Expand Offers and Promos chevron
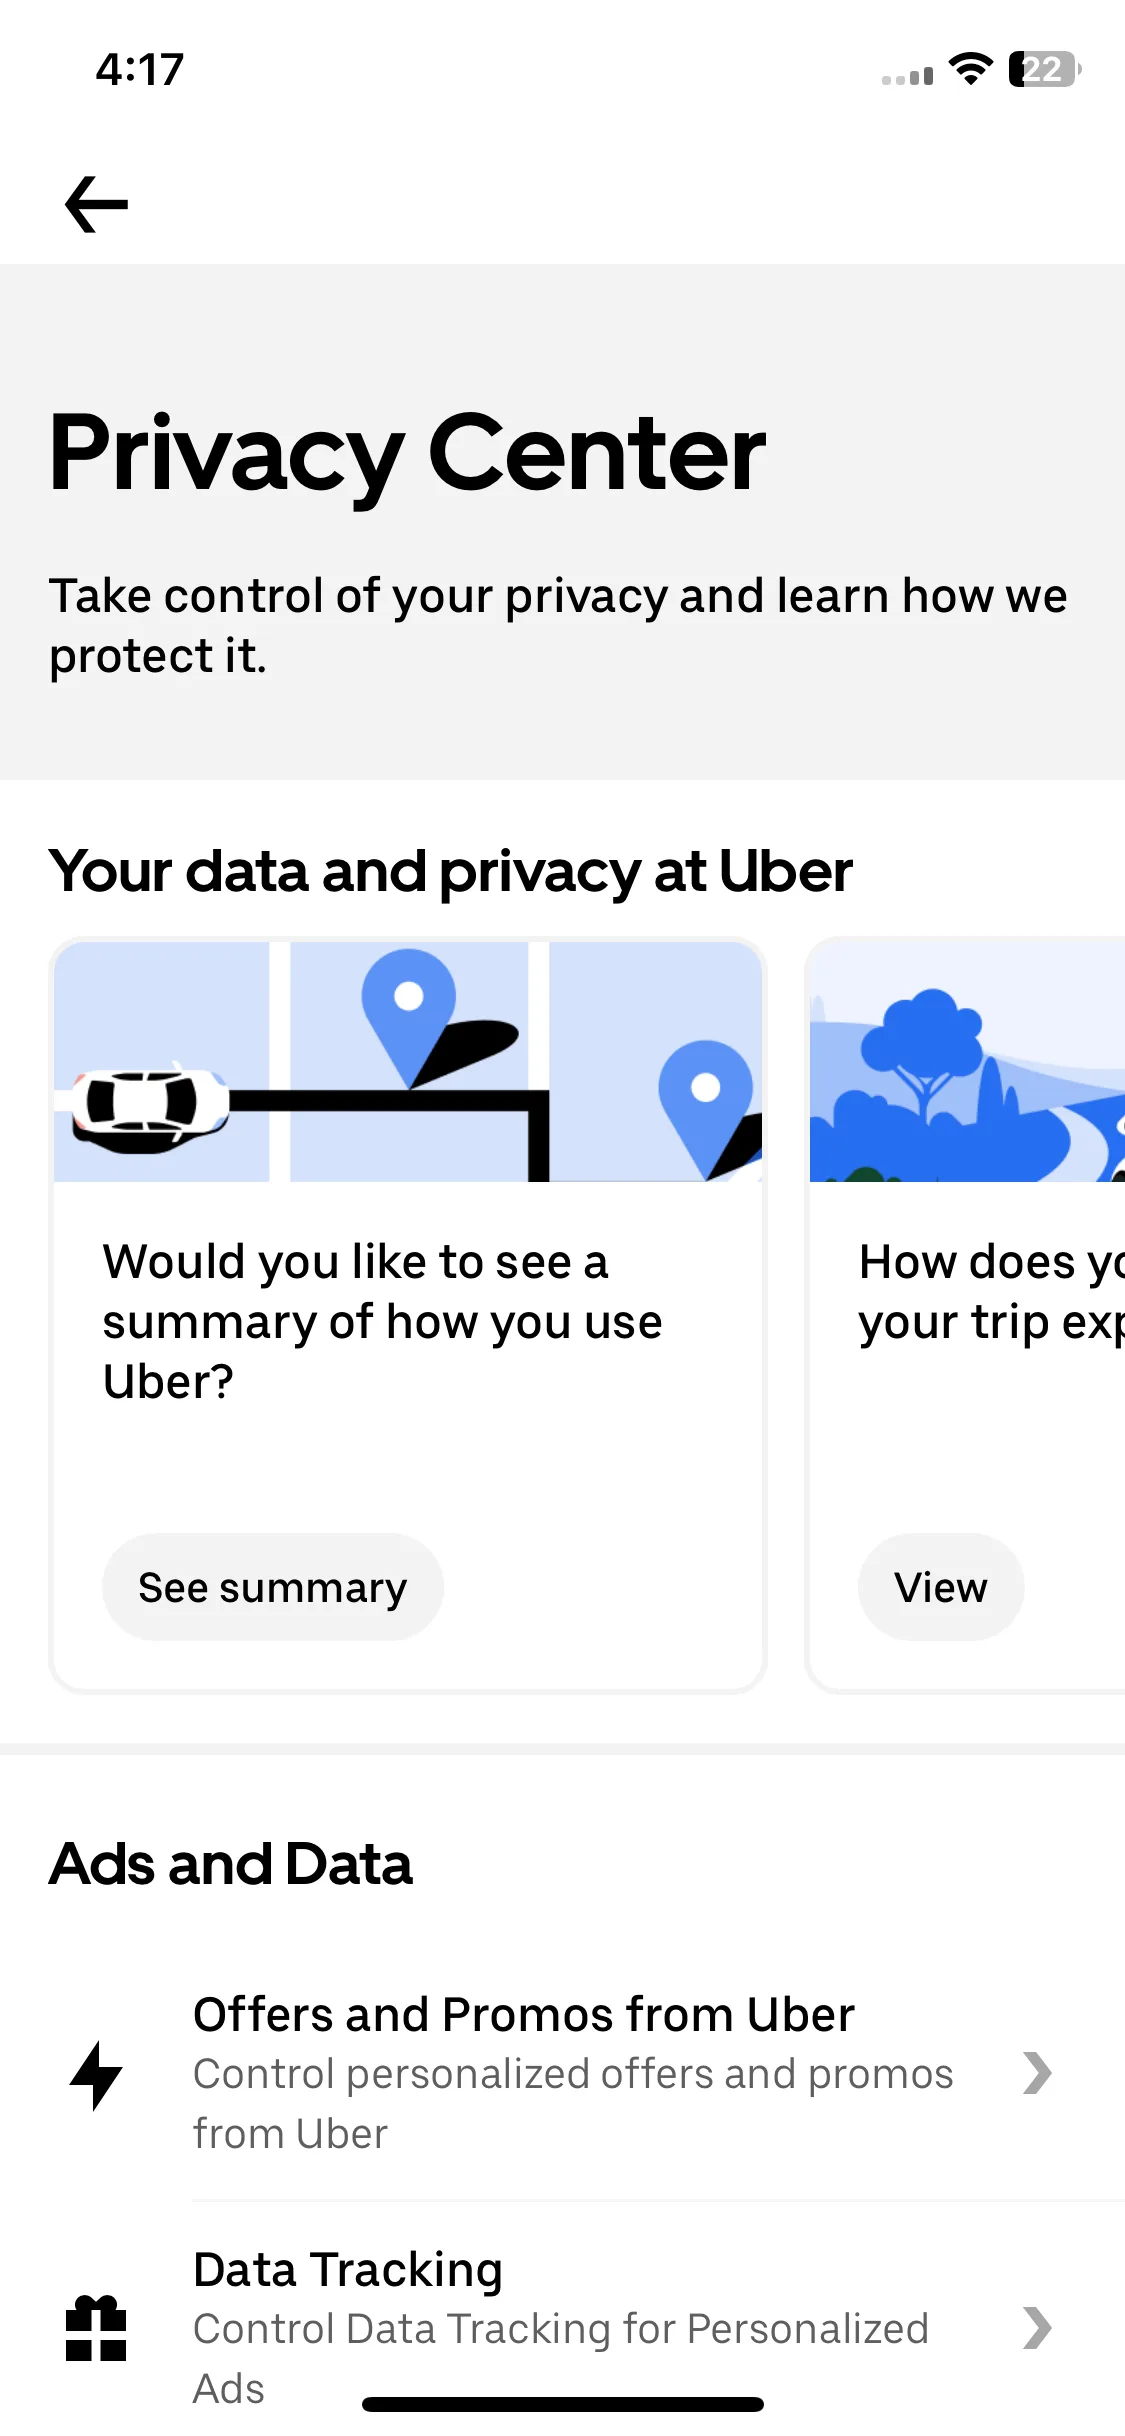Screen dimensions: 1125x2436 click(1037, 2073)
